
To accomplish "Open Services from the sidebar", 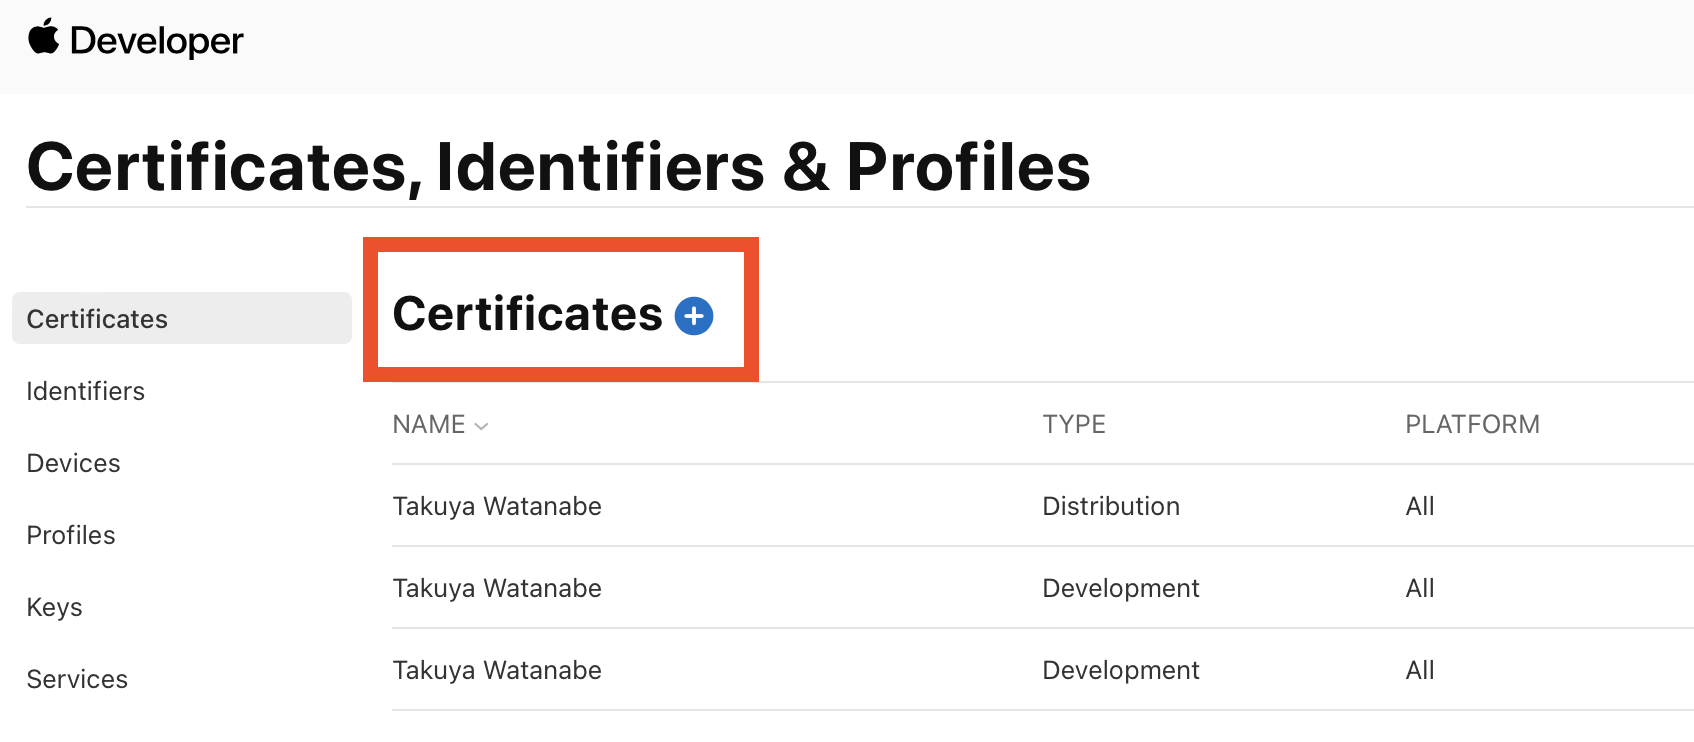I will 77,679.
